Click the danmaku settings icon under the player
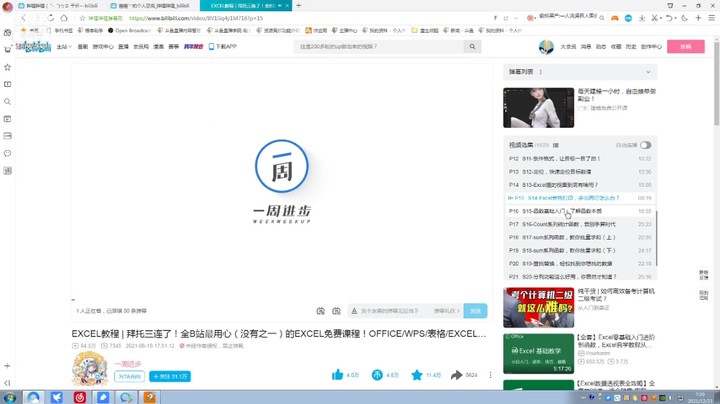 pos(336,311)
